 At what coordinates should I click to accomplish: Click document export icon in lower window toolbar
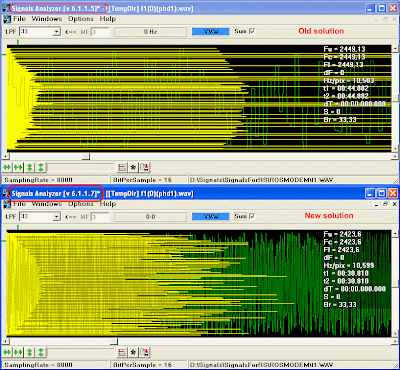coord(145,352)
